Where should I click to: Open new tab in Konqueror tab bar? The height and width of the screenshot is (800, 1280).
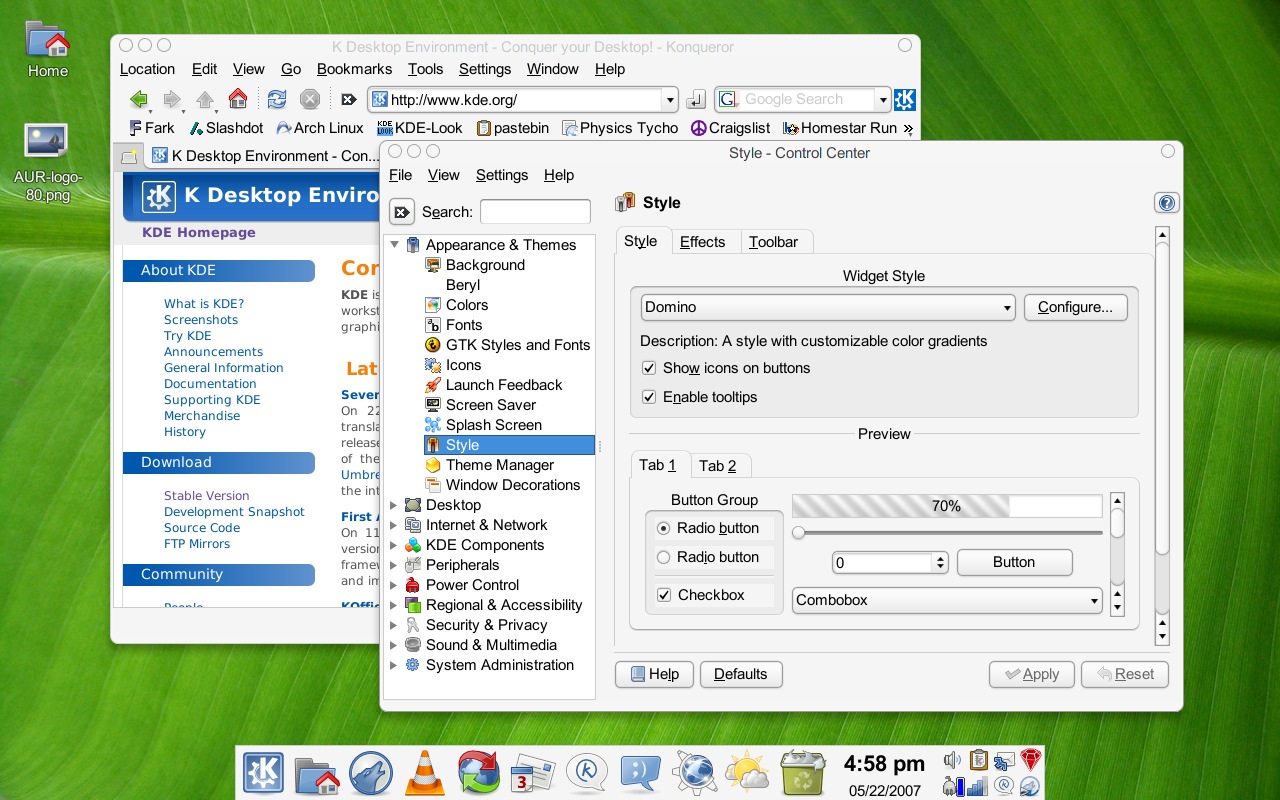[128, 156]
